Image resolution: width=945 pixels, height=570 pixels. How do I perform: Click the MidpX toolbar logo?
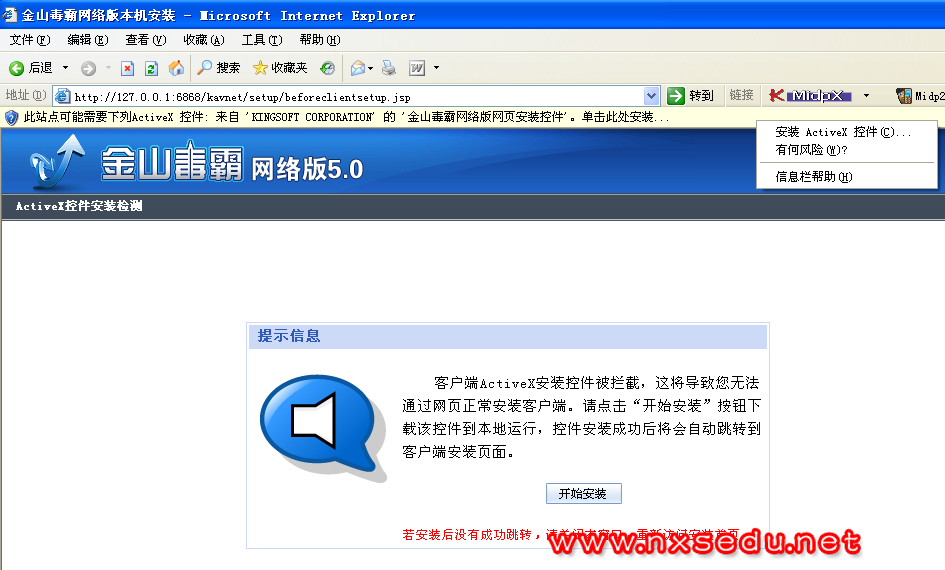tap(811, 95)
